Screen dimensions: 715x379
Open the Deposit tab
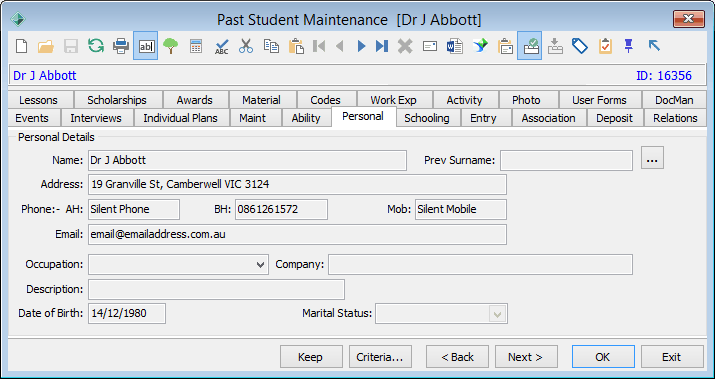tap(615, 118)
